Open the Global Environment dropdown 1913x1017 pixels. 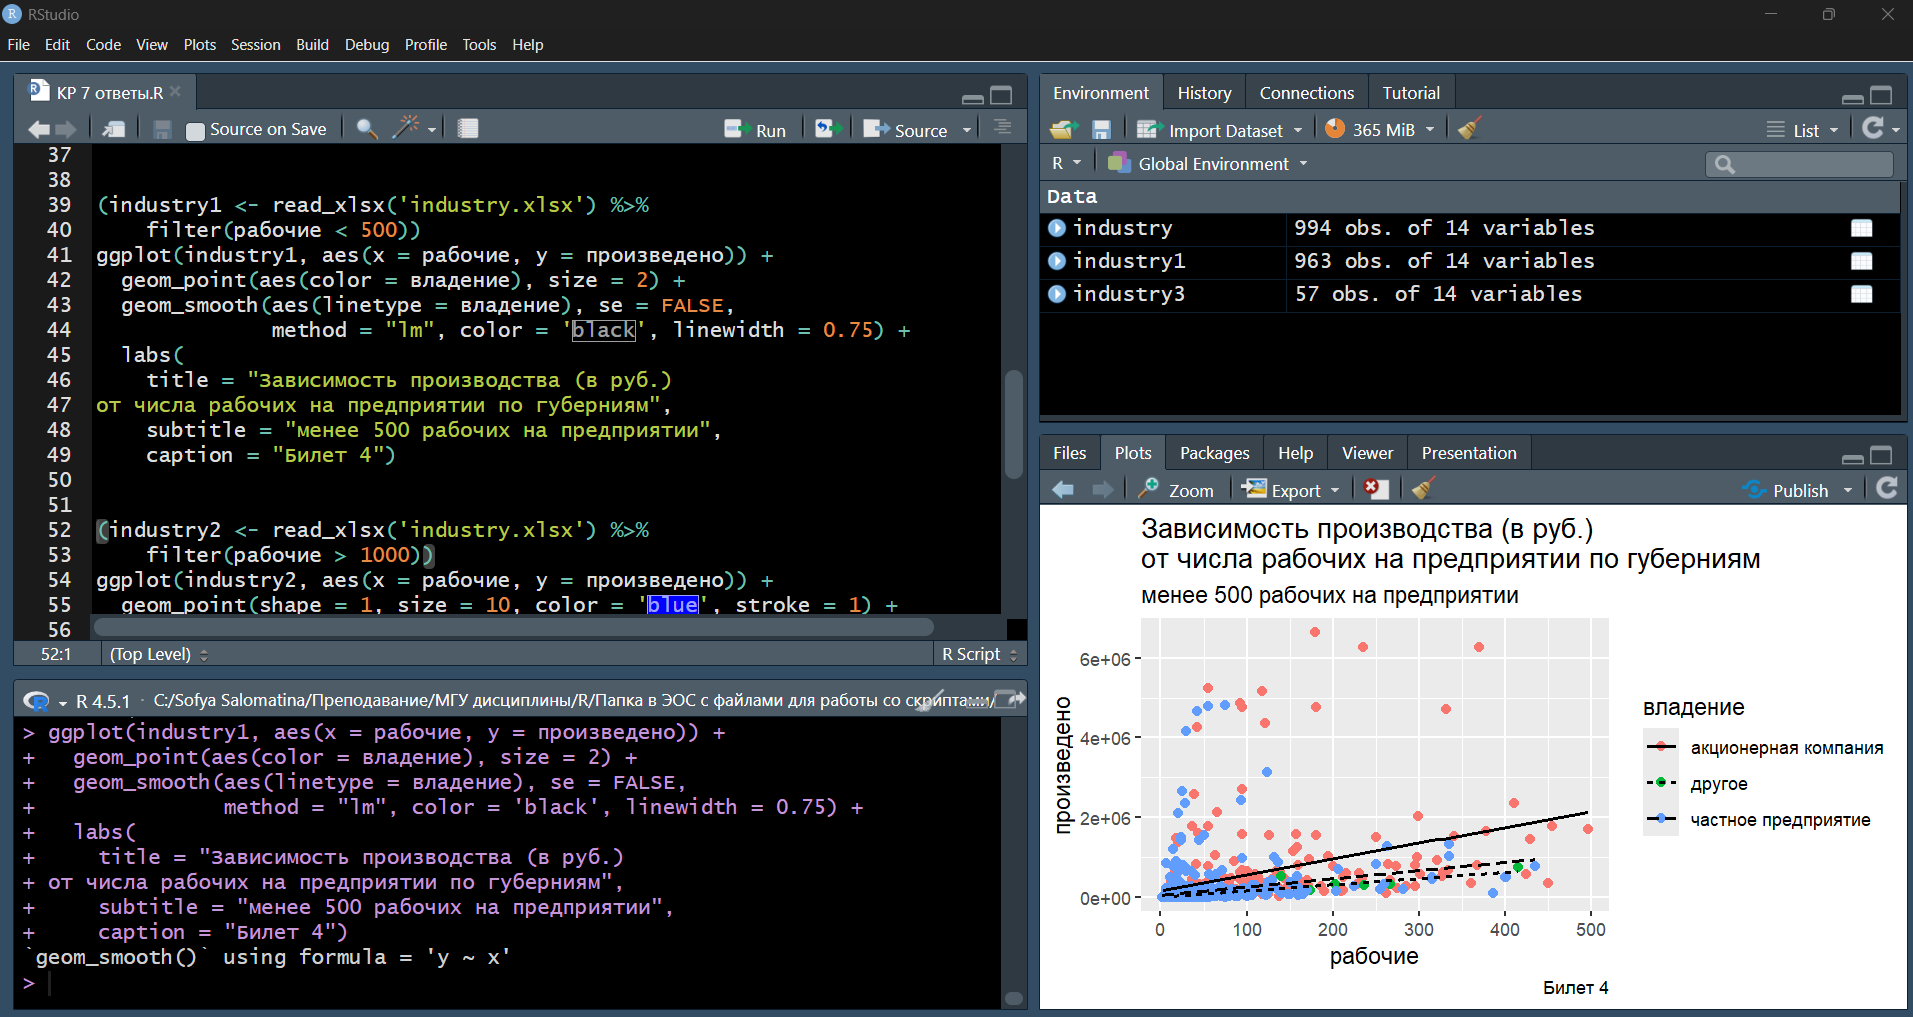pyautogui.click(x=1213, y=164)
